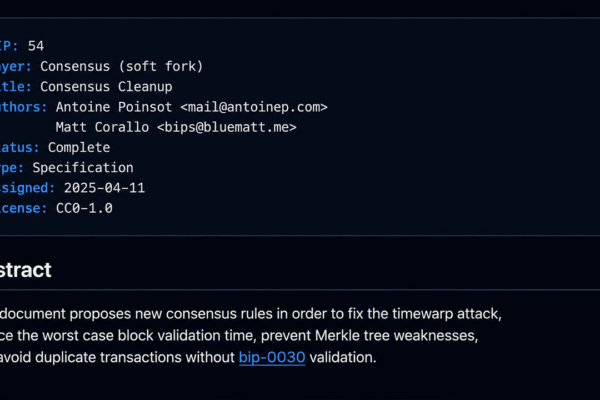Click the assigned date 2025-04-11
The height and width of the screenshot is (400, 600).
click(x=104, y=188)
